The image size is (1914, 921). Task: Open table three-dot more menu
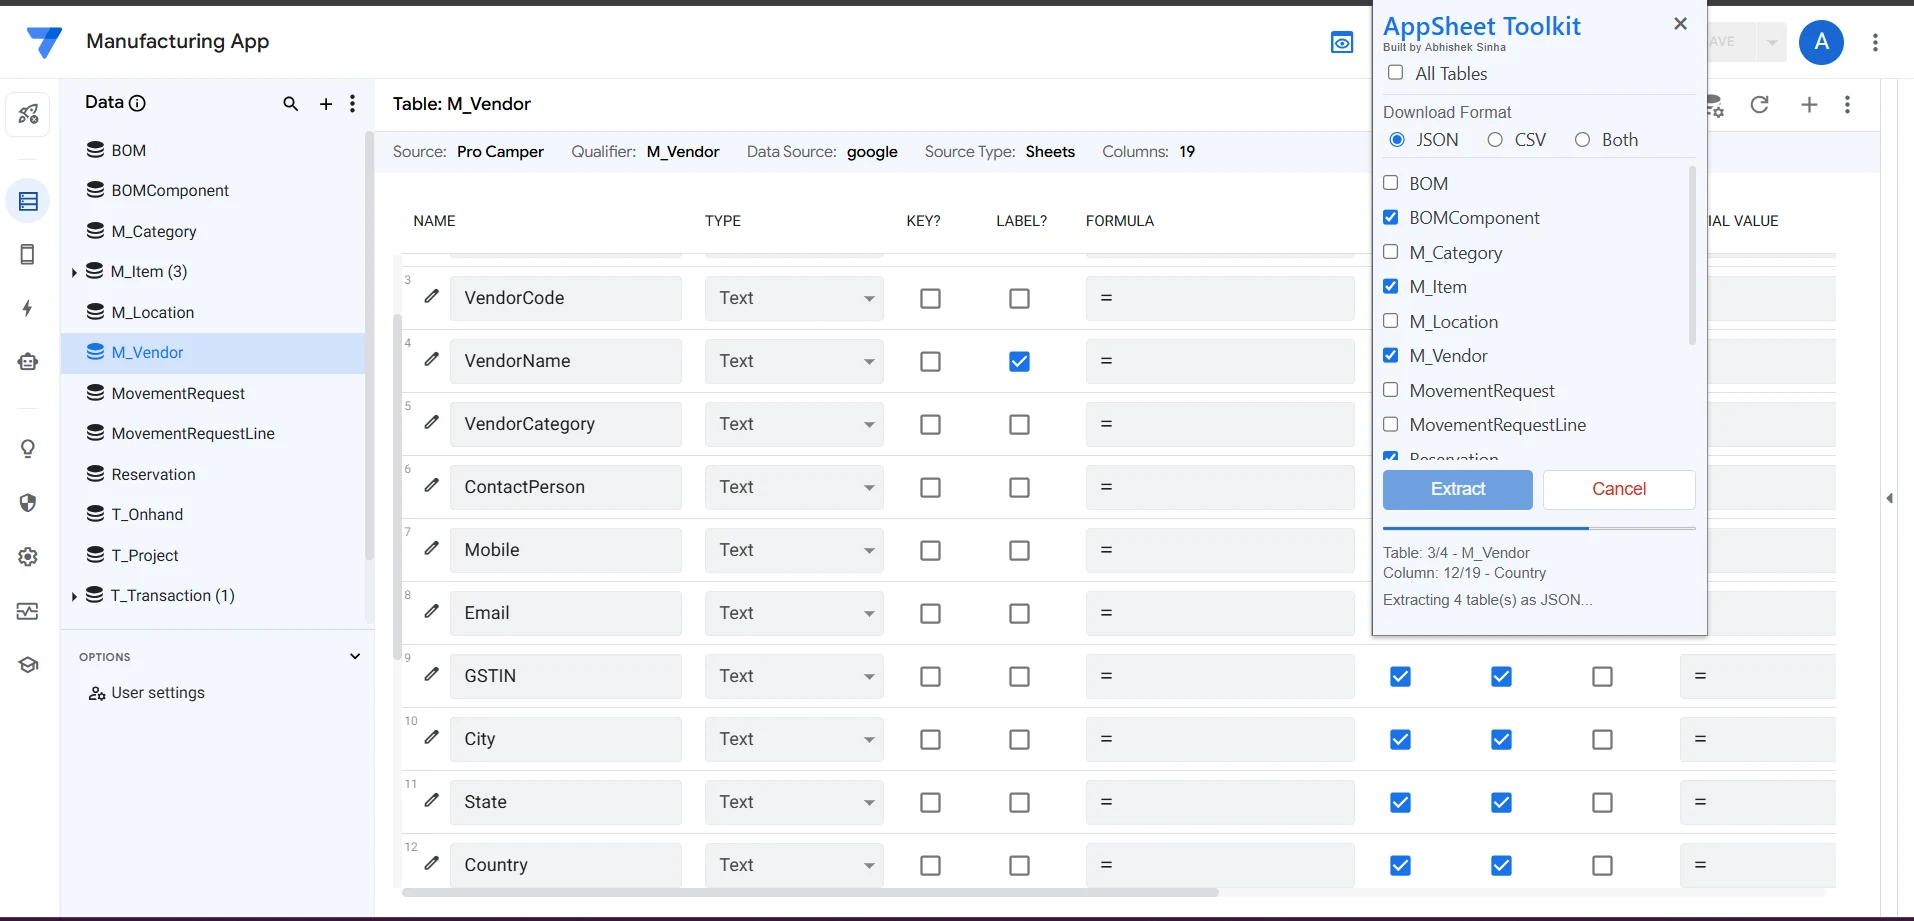click(x=1847, y=105)
